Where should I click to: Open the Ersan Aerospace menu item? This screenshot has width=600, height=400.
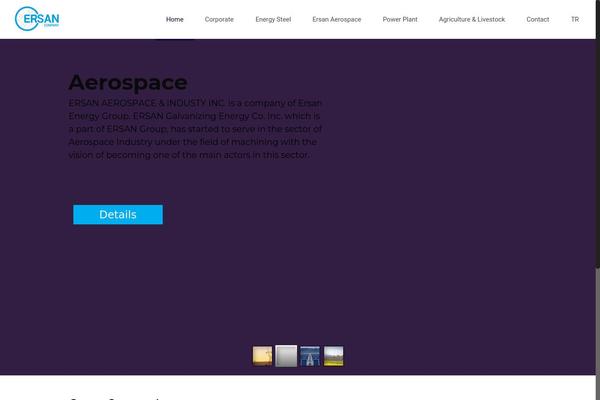coord(337,20)
